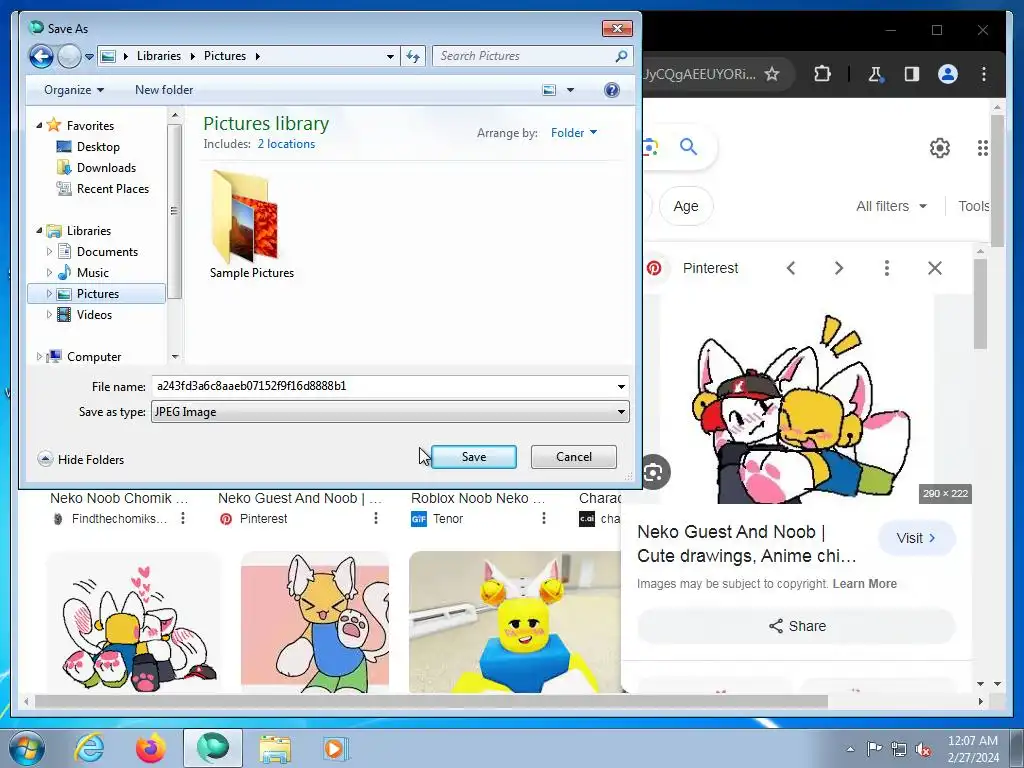Viewport: 1024px width, 768px height.
Task: Click Google search magnifier icon
Action: coord(688,147)
